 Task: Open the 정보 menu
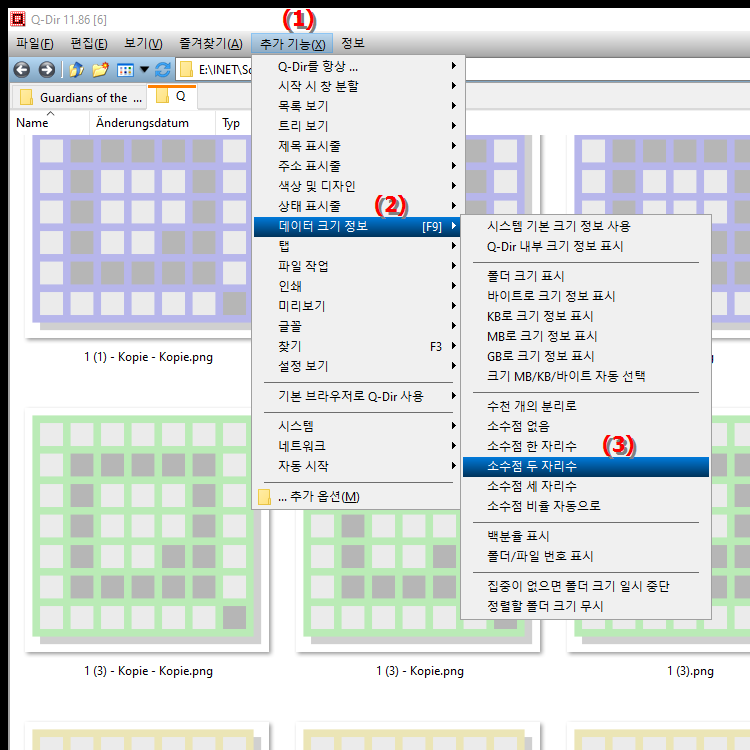pyautogui.click(x=353, y=44)
